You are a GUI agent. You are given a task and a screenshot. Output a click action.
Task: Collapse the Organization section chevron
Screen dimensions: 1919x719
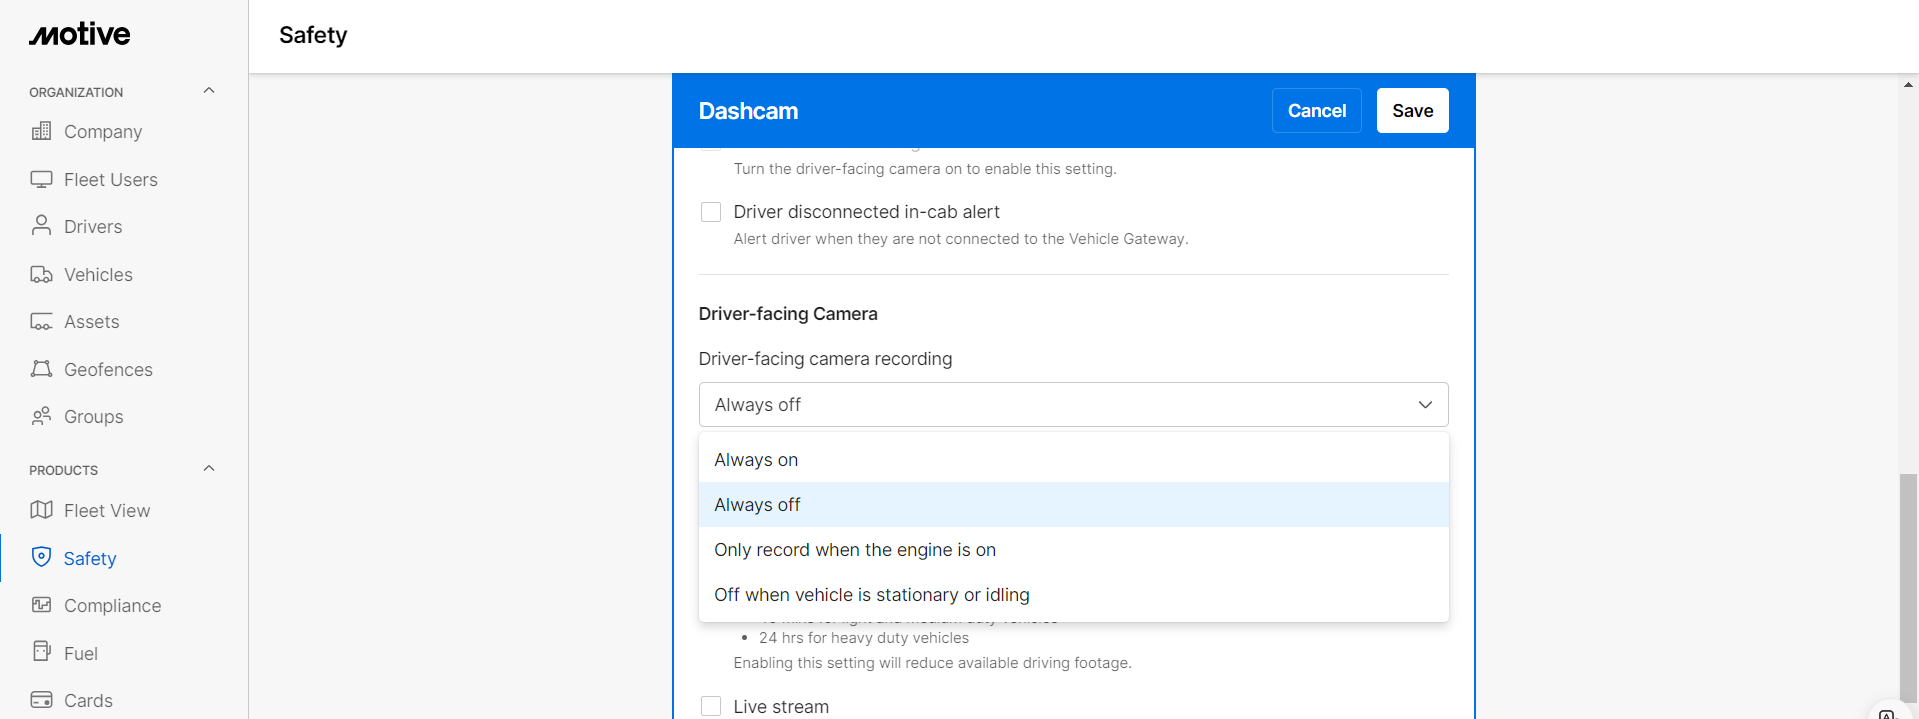[x=209, y=91]
